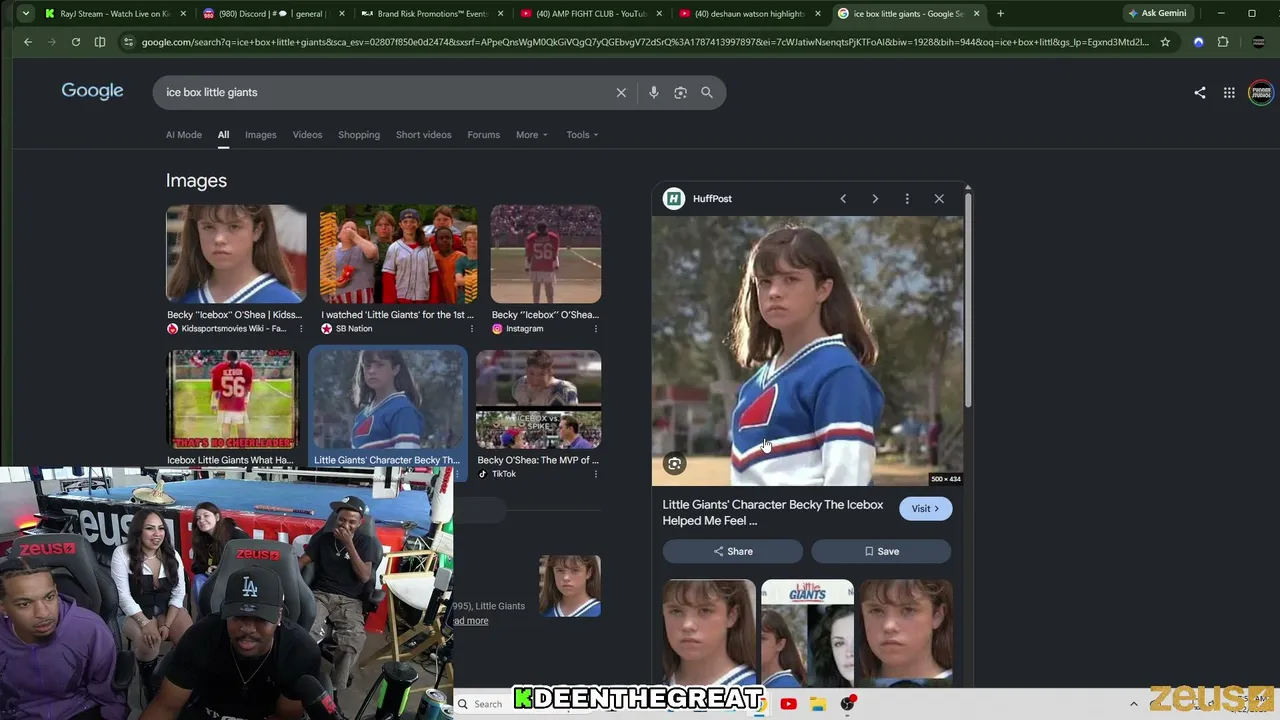Switch to Shopping results tab
This screenshot has width=1280, height=720.
pos(359,135)
